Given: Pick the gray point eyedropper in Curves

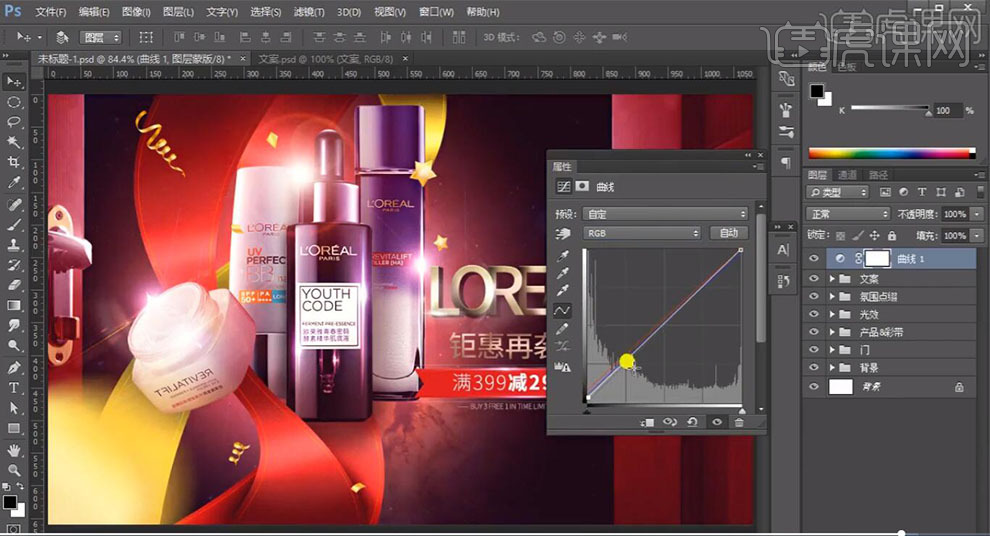Looking at the screenshot, I should pyautogui.click(x=562, y=273).
